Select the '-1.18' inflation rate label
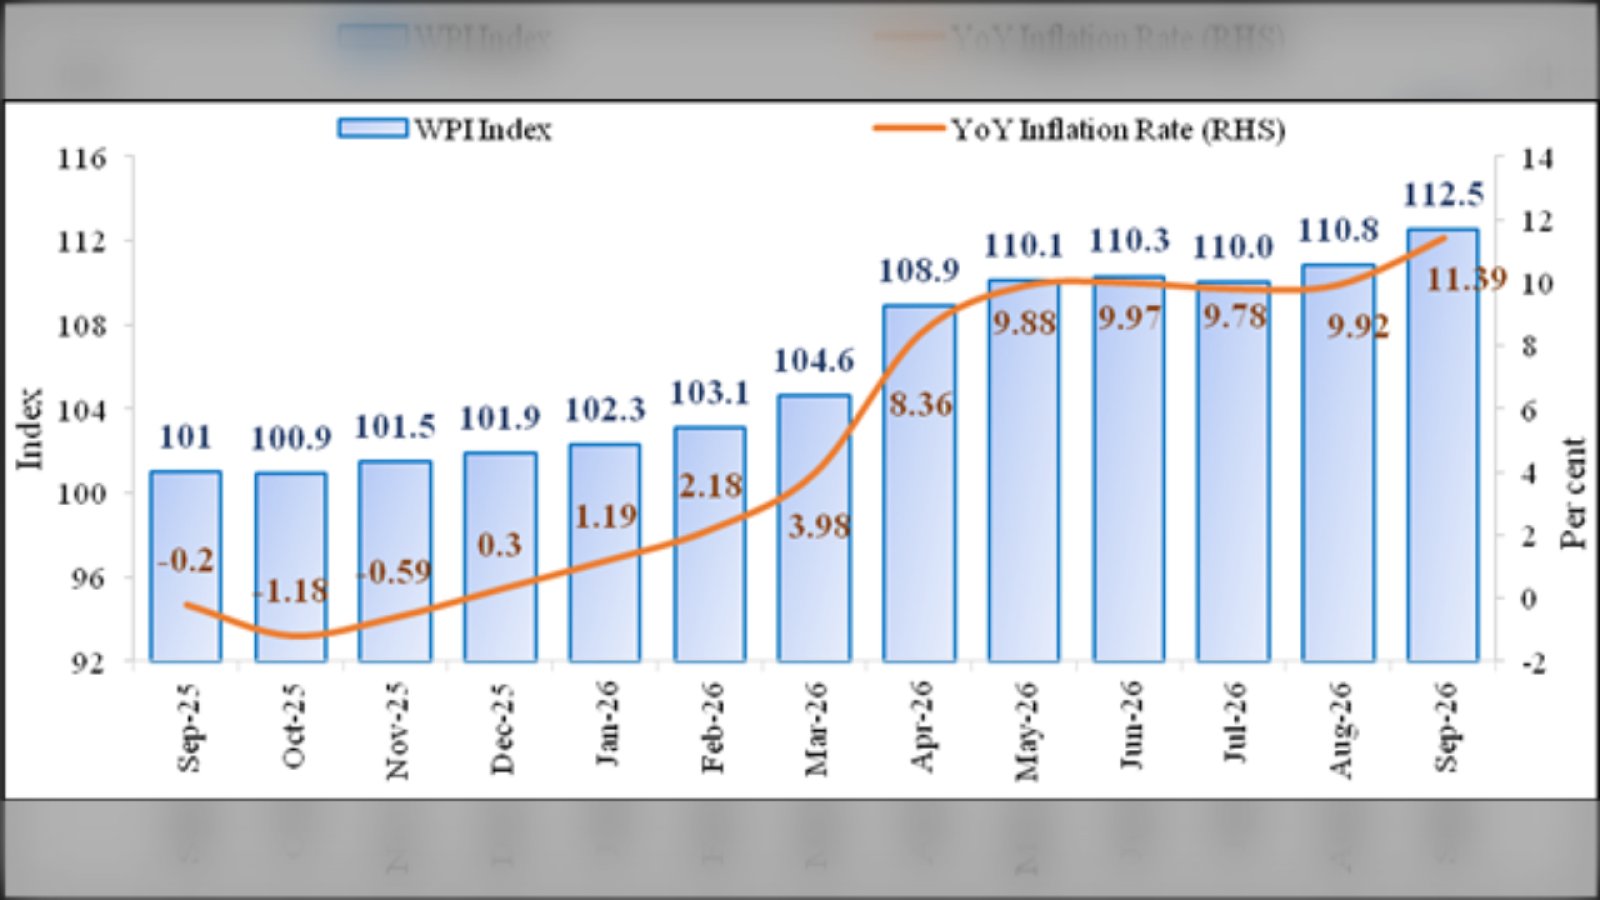 [290, 591]
